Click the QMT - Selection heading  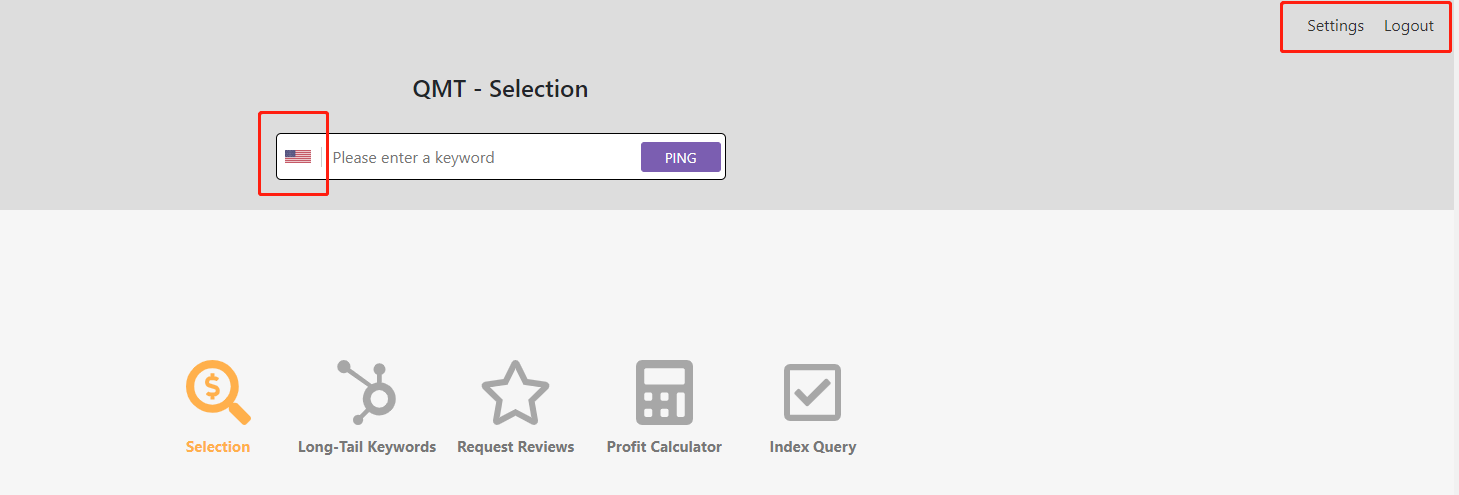500,89
